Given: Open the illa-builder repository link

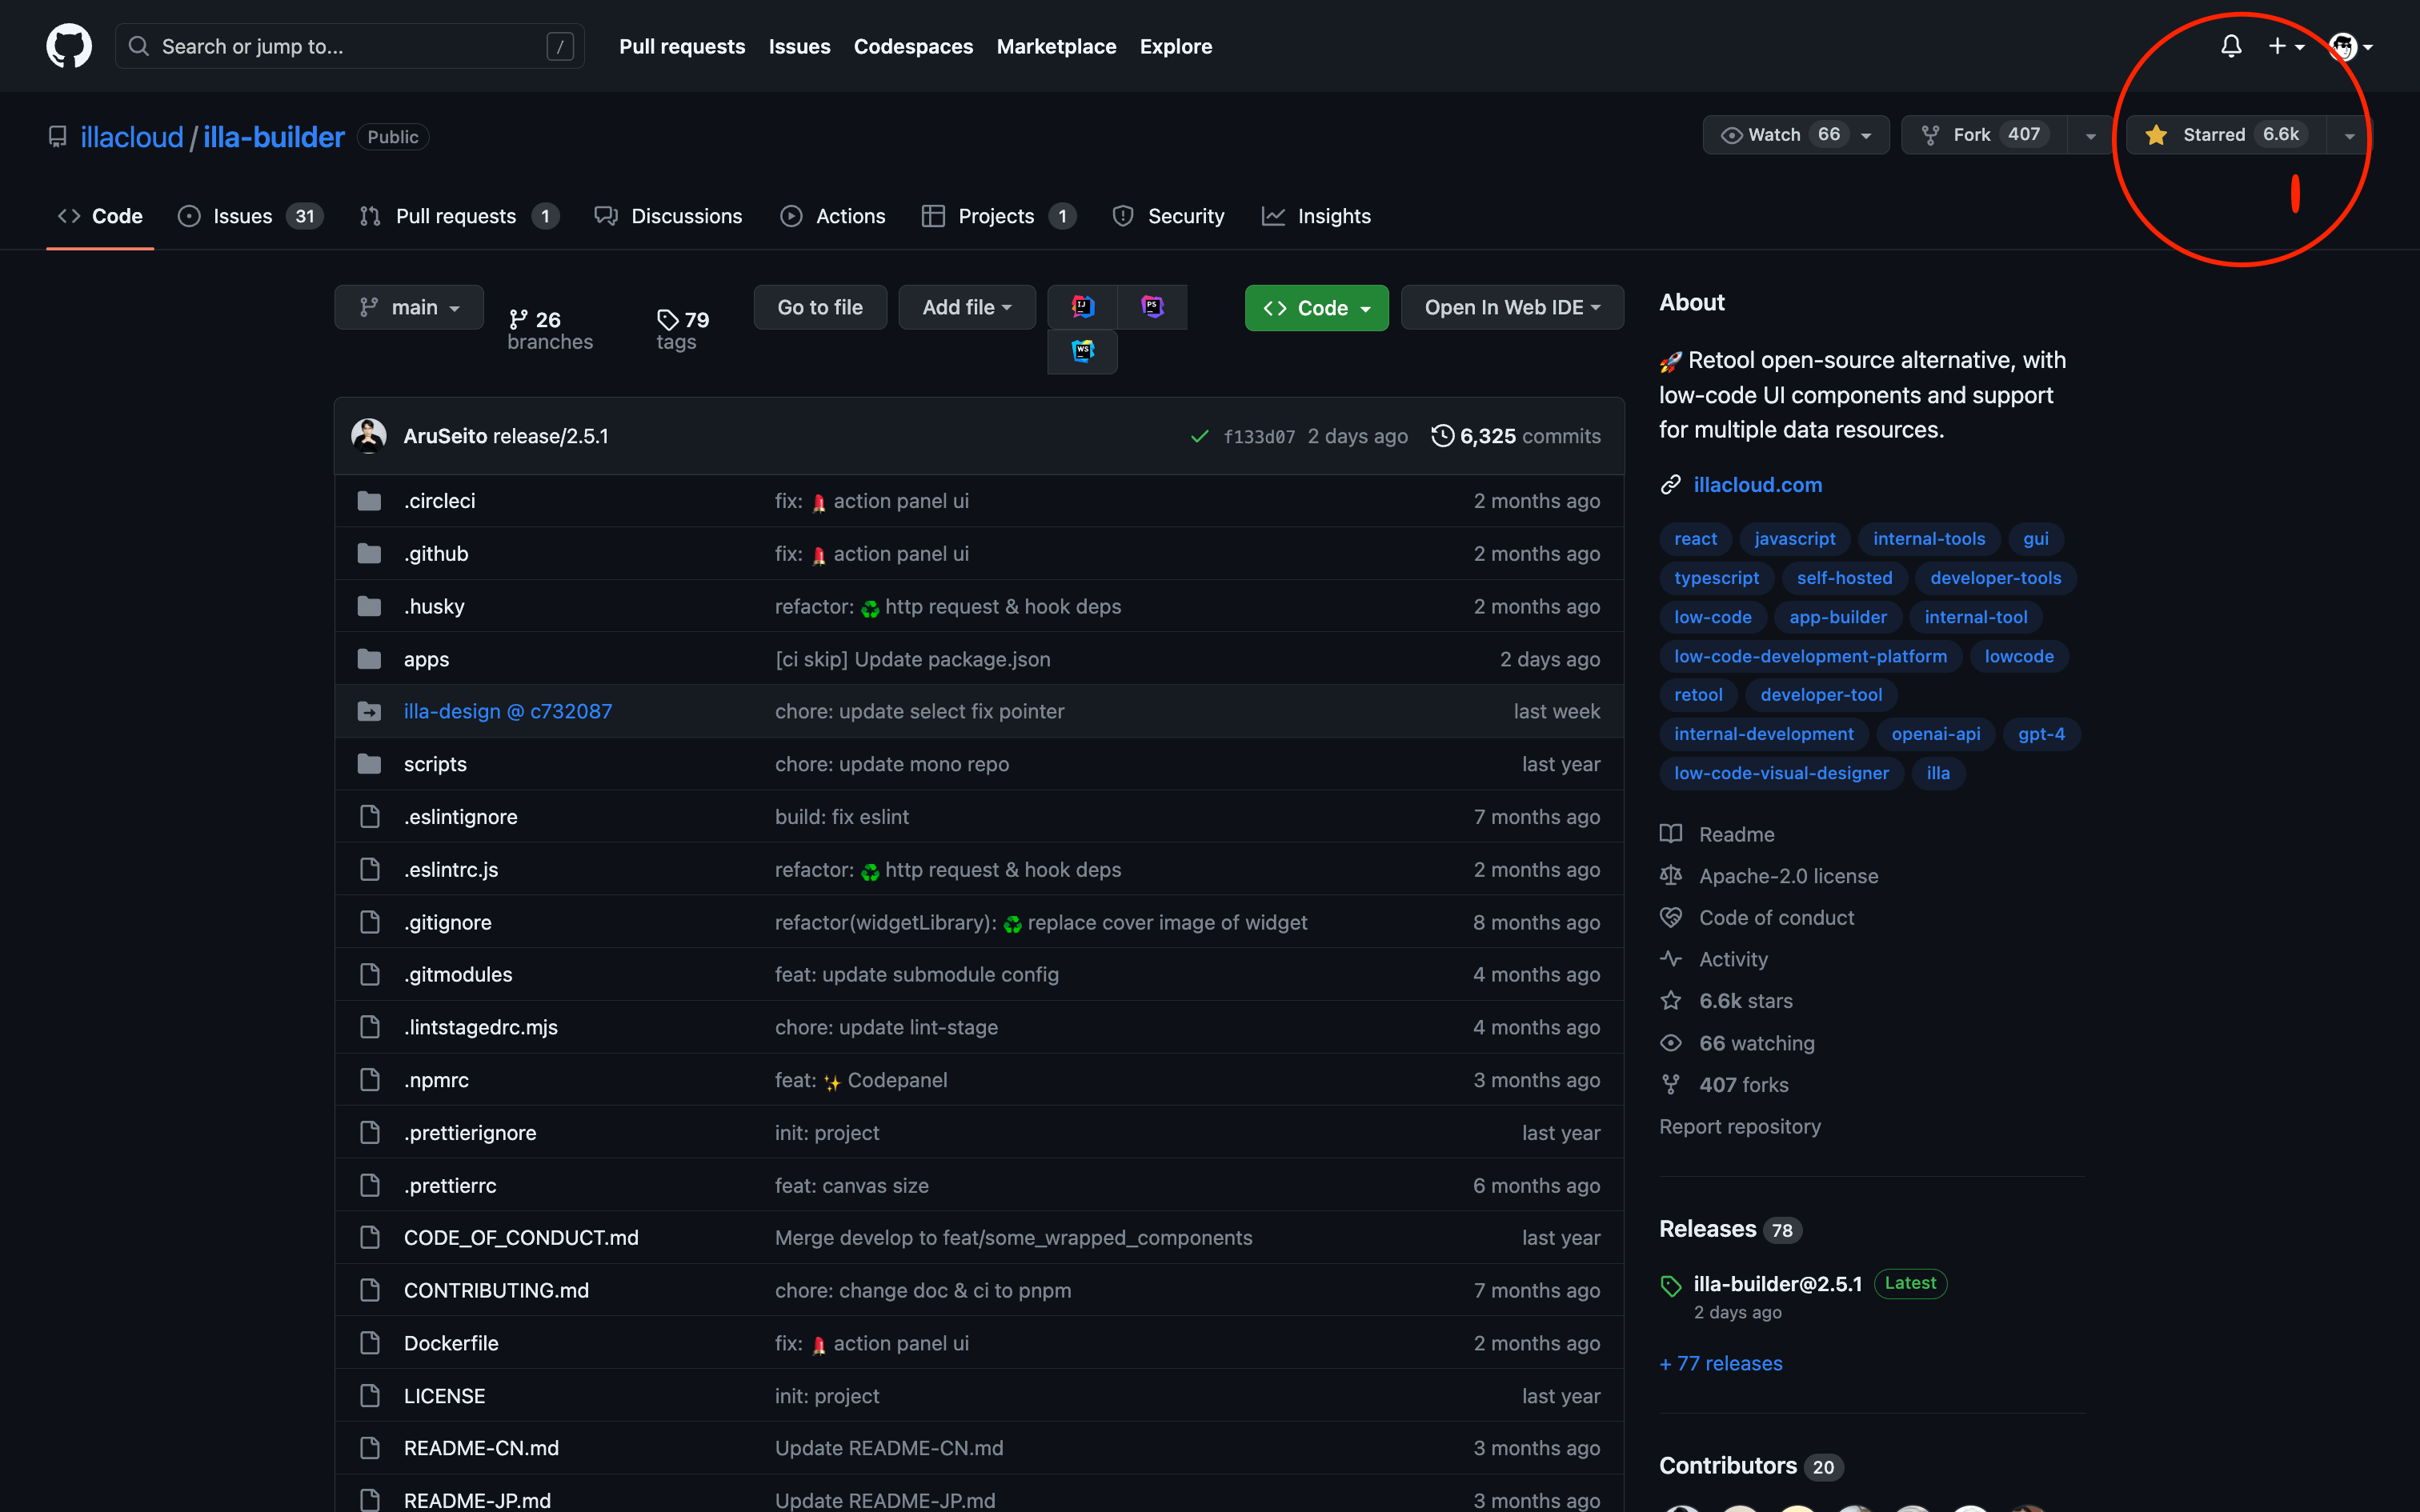Looking at the screenshot, I should [274, 137].
